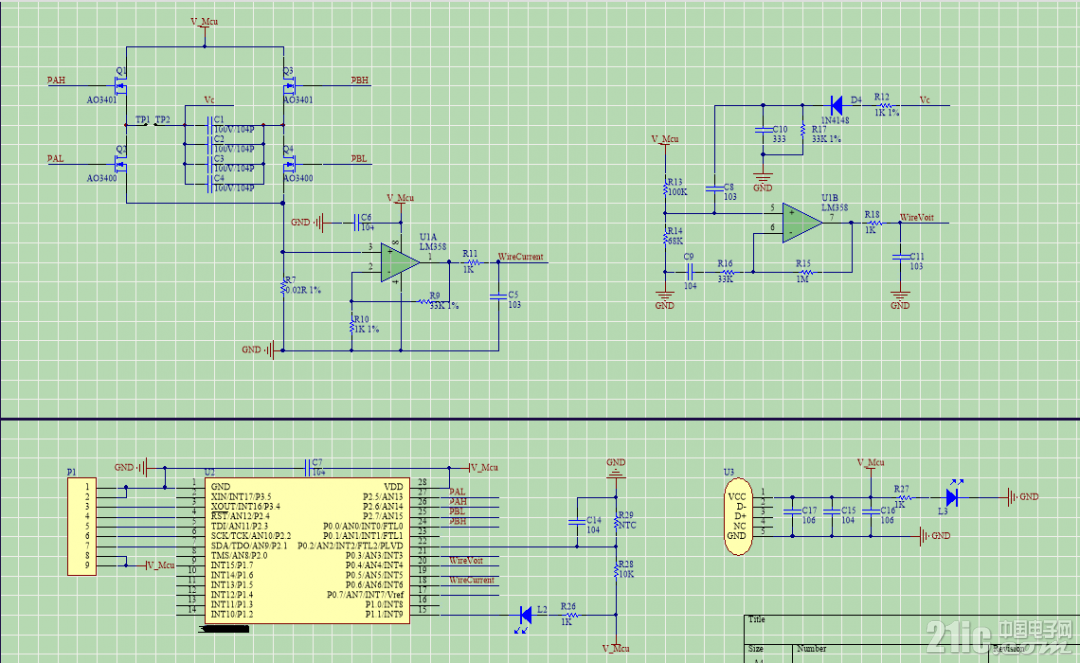Click the XIN/INT17/P3.5 pin label
Viewport: 1080px width, 663px height.
[241, 496]
